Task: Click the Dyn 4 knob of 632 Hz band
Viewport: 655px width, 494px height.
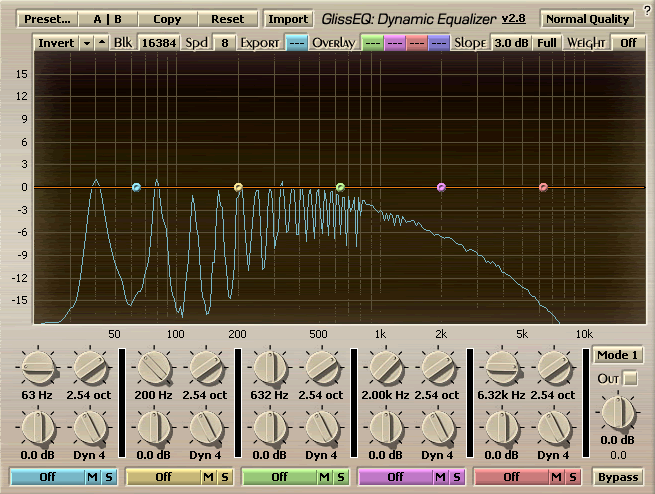Action: pos(322,428)
